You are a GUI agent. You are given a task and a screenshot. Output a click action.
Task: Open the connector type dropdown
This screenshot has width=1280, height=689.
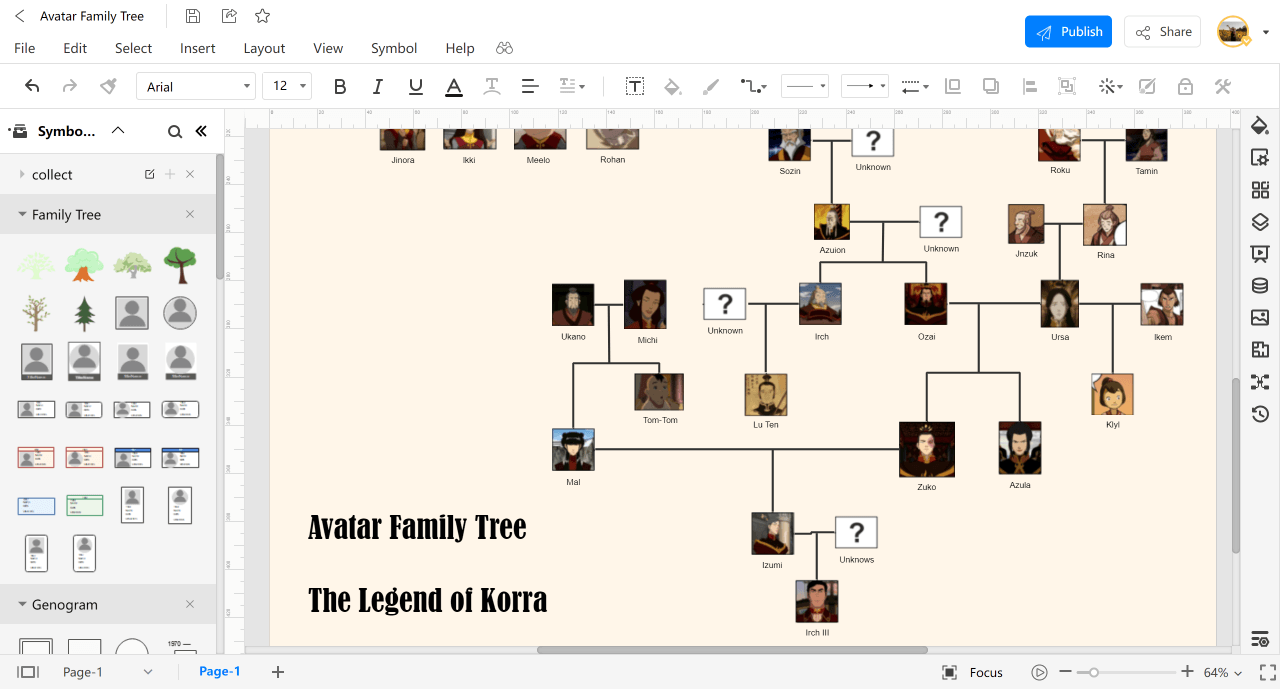point(754,86)
